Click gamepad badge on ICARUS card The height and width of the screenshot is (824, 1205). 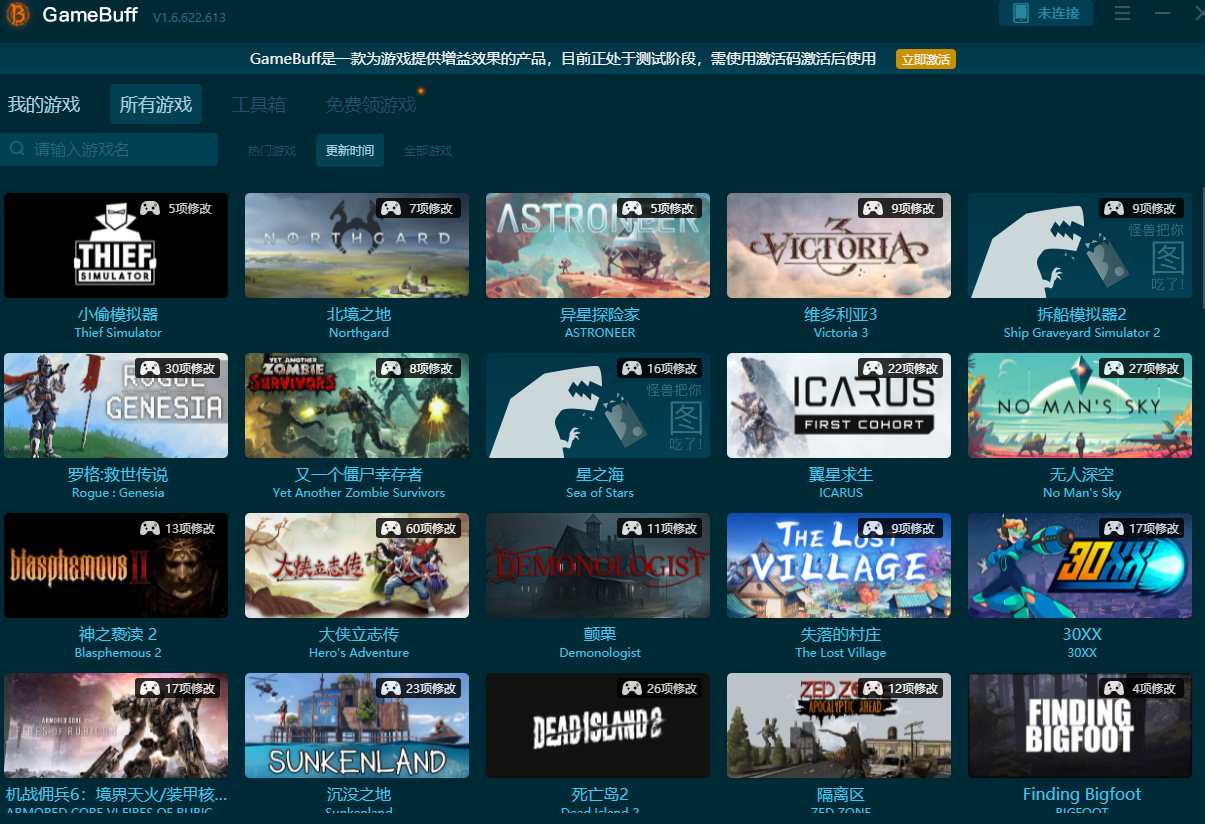pos(873,368)
